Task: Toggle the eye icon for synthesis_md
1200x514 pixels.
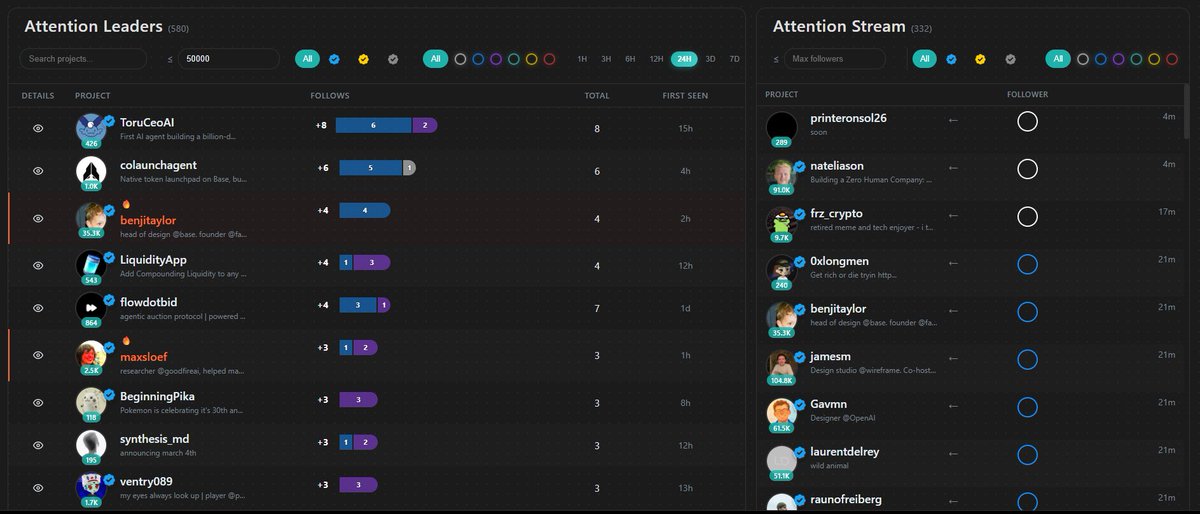Action: [38, 446]
